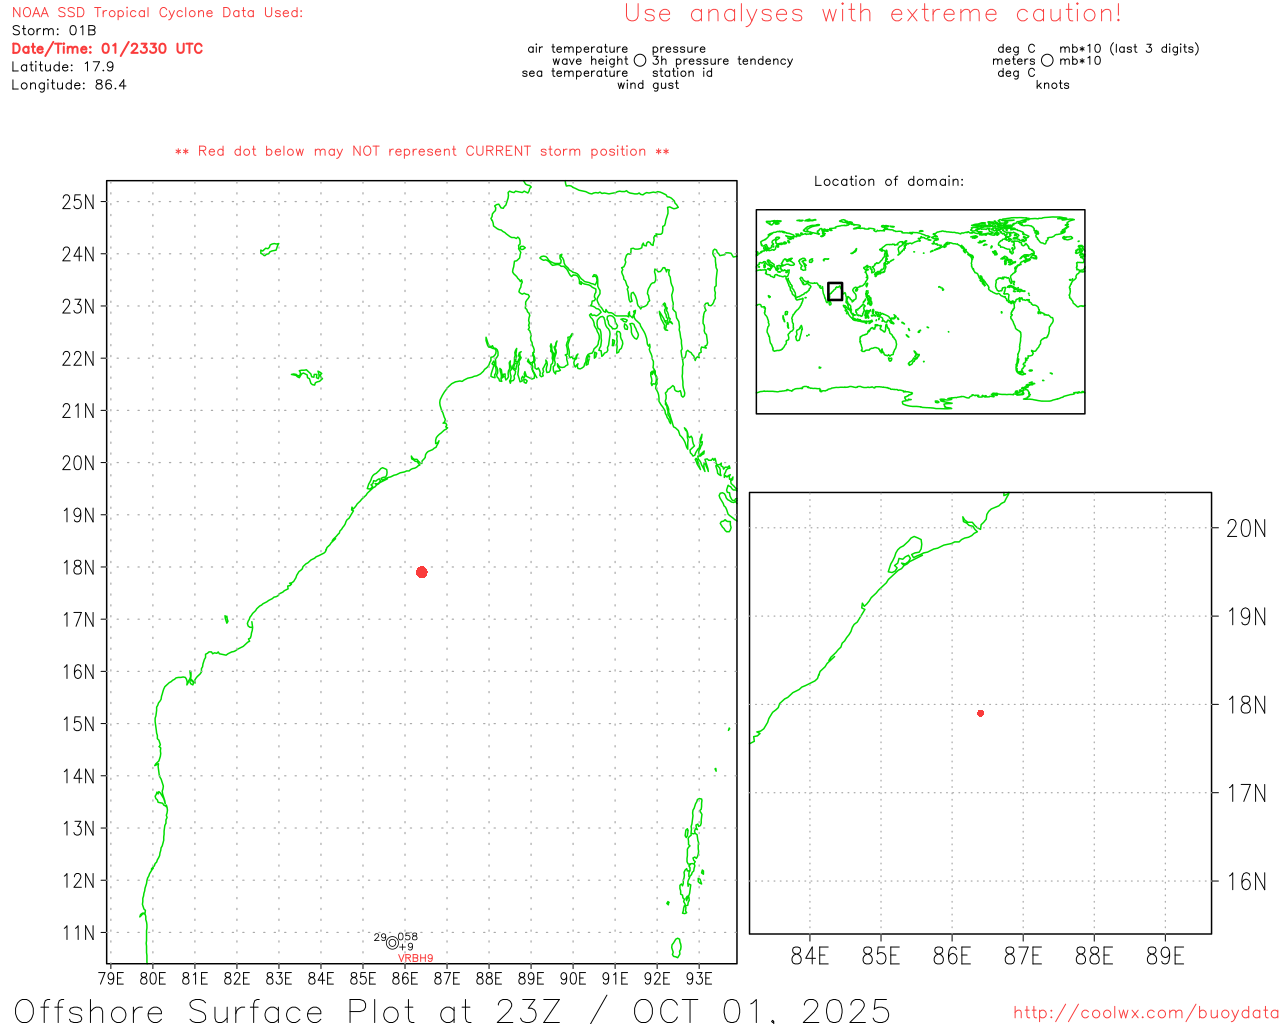
Task: Open the coolwx.com/buoydata link
Action: click(1145, 1013)
